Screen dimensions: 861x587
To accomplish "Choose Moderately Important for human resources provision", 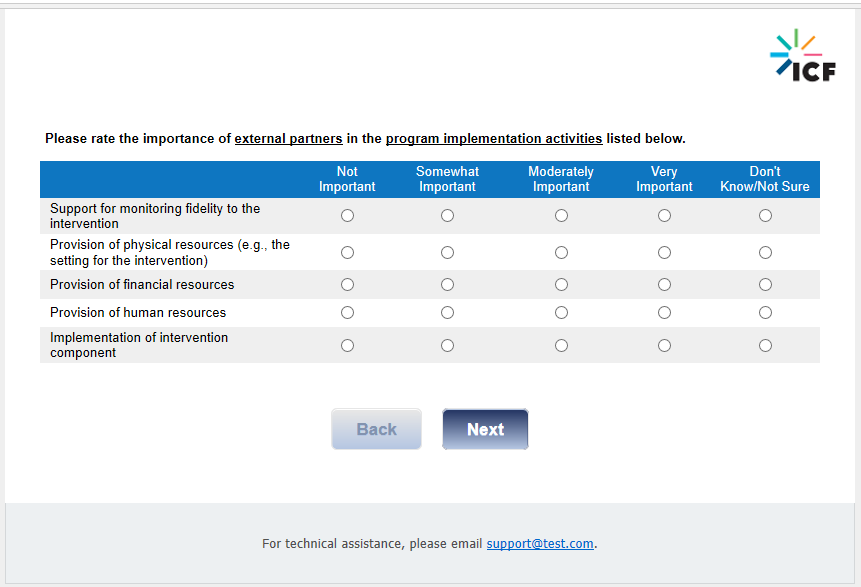I will 561,313.
